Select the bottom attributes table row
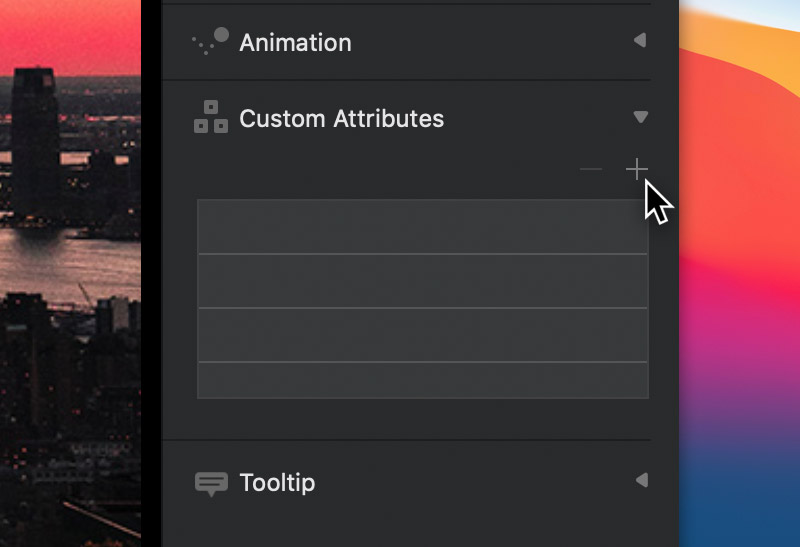 [x=422, y=380]
